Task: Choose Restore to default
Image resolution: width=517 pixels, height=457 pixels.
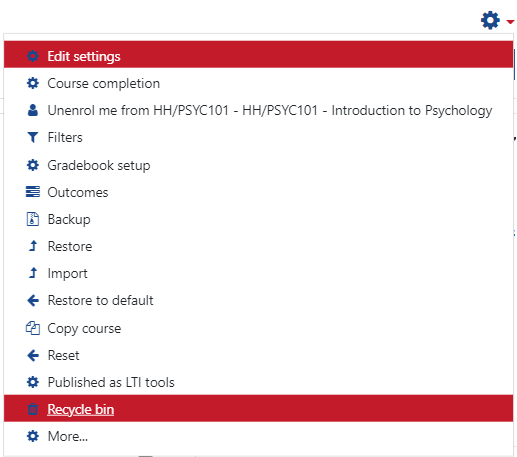Action: pyautogui.click(x=258, y=300)
